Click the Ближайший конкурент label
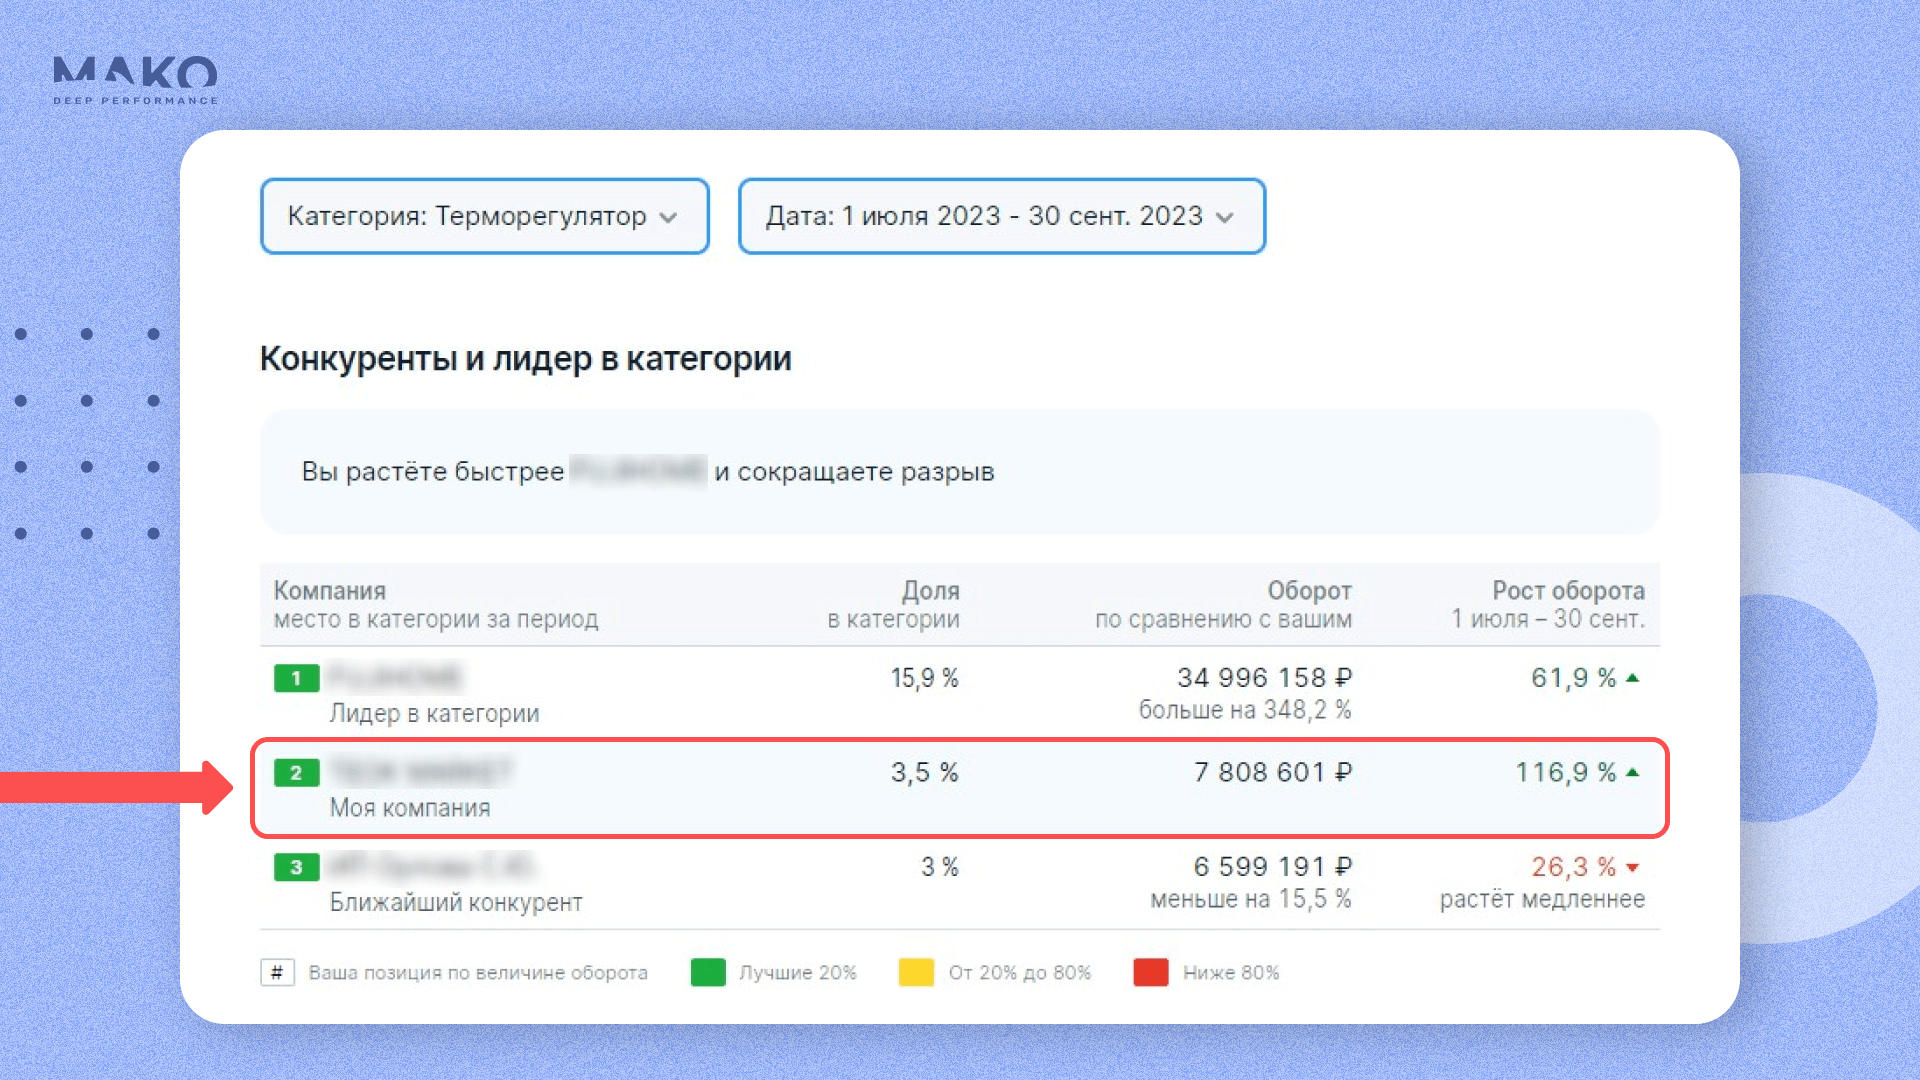Viewport: 1920px width, 1080px height. [x=456, y=902]
